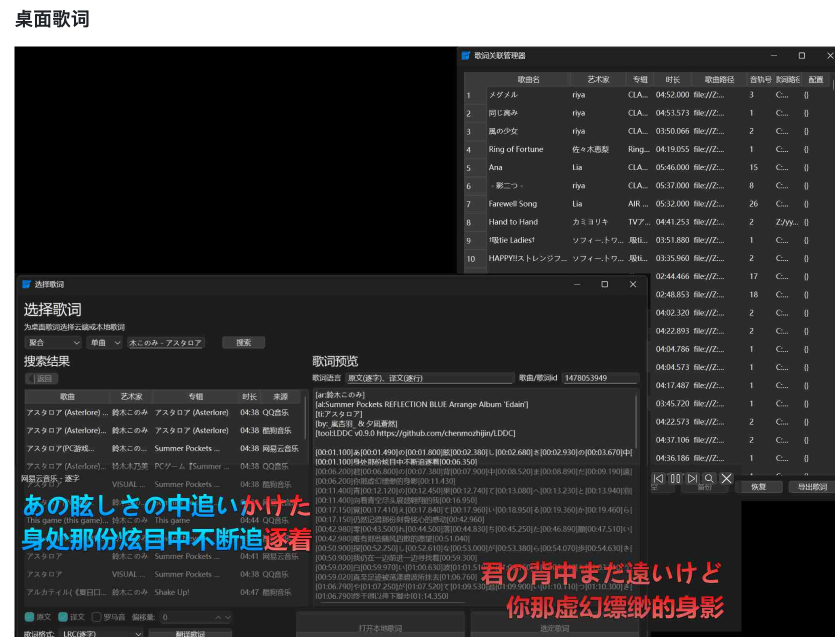The image size is (835, 637).
Task: Maximize the 歌词关联管理器 window
Action: 801,56
